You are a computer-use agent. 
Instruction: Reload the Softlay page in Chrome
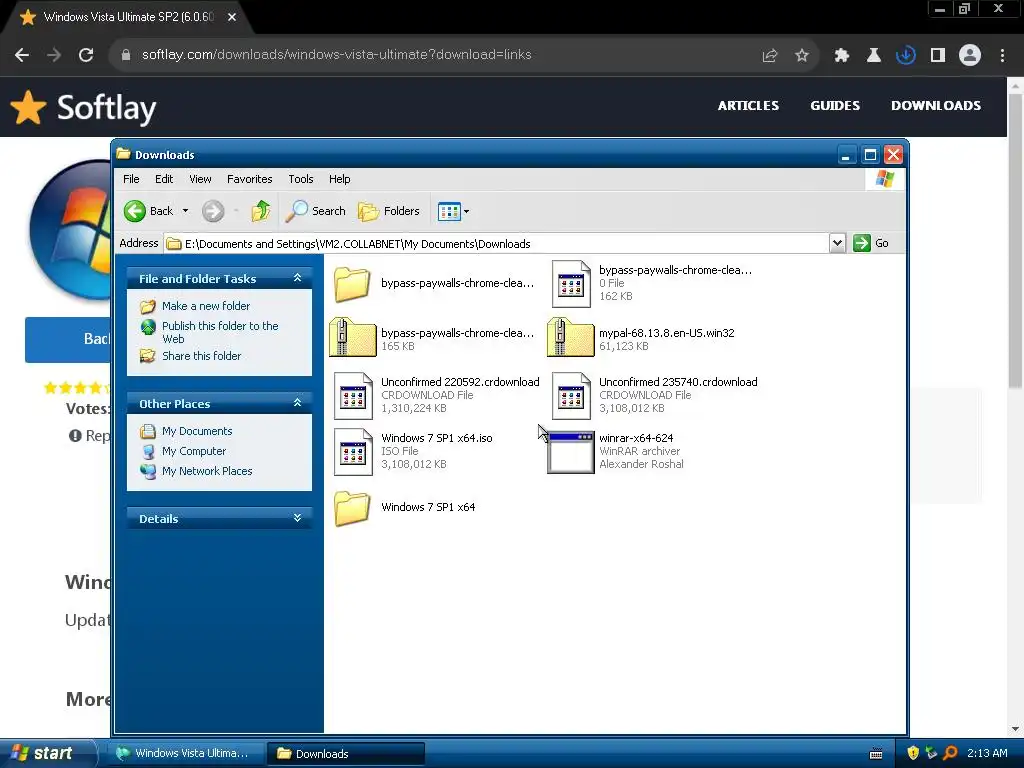(x=86, y=55)
